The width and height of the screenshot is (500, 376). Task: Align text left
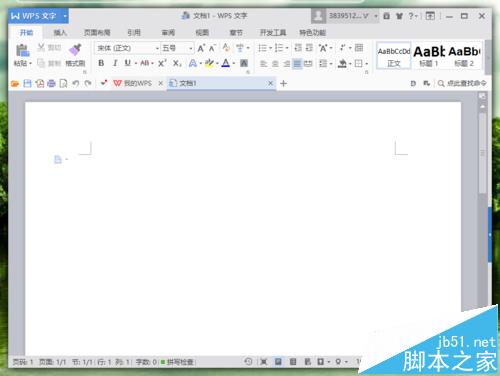pyautogui.click(x=263, y=63)
